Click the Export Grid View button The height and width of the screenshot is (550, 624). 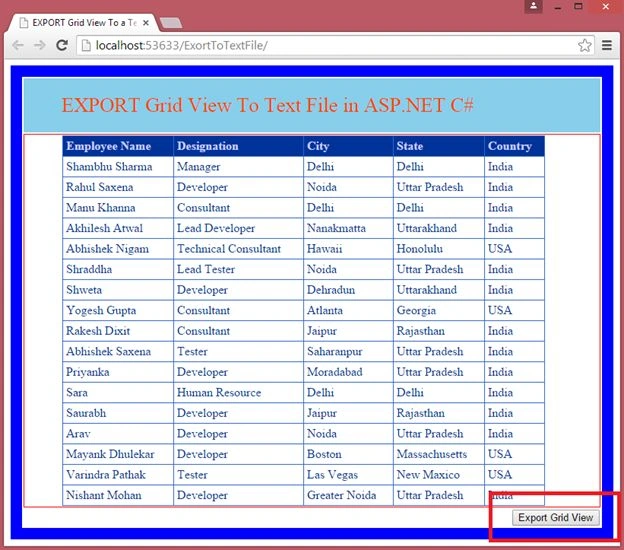[556, 518]
